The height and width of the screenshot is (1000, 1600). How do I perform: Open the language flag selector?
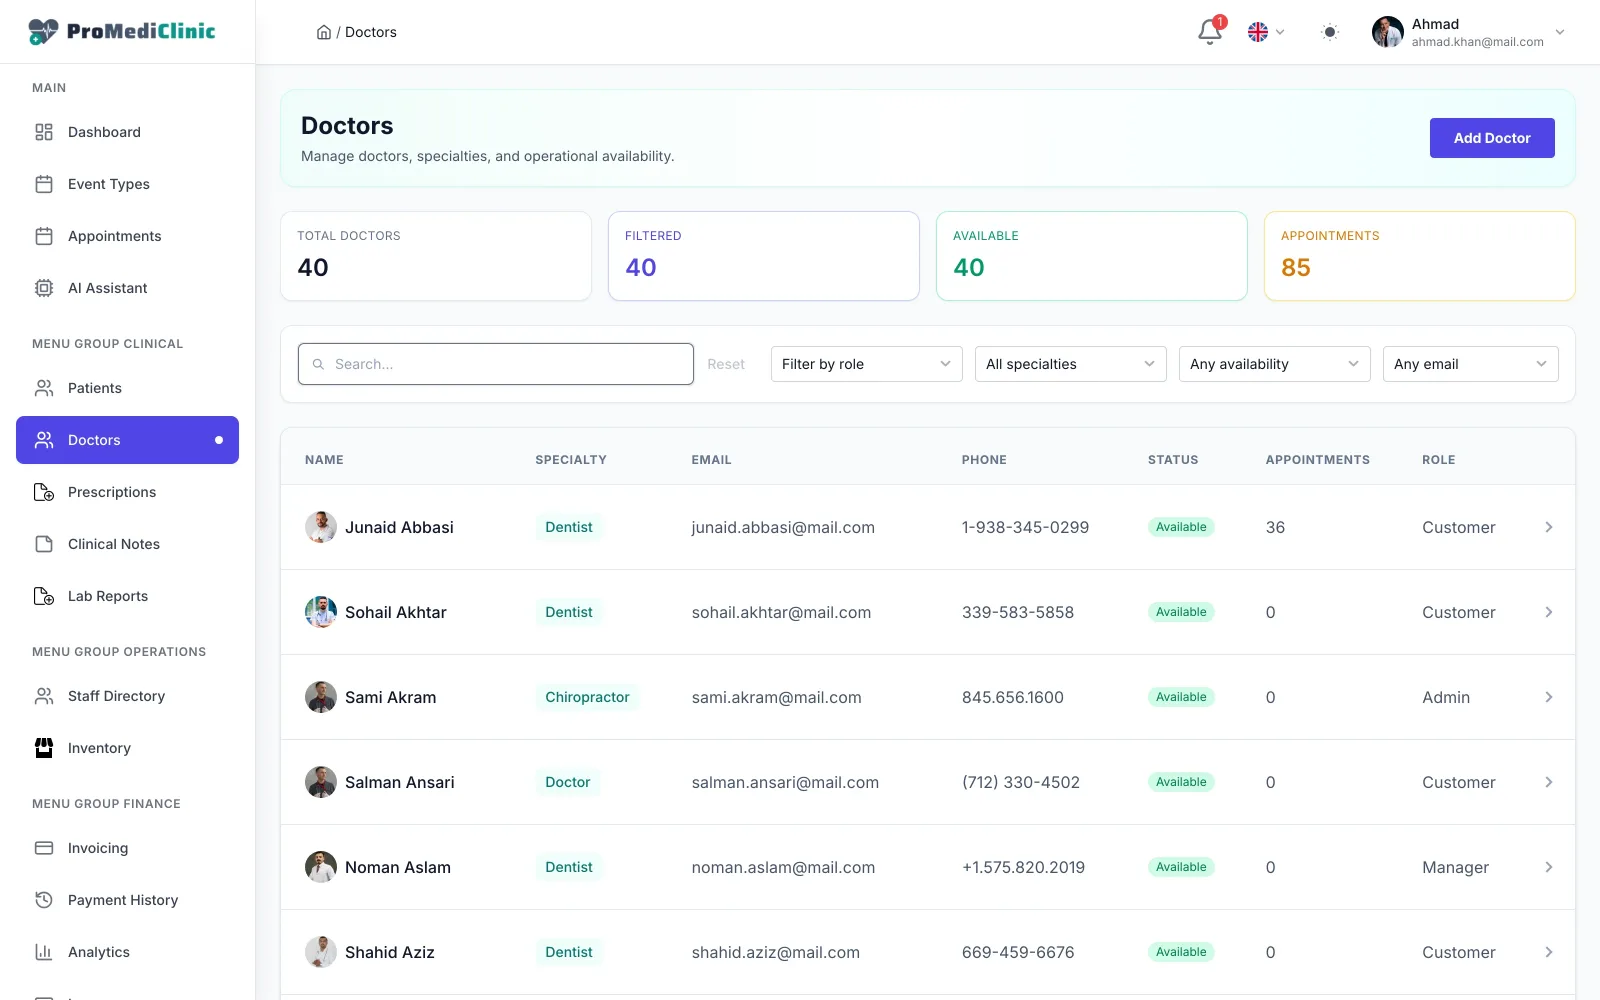(x=1266, y=32)
